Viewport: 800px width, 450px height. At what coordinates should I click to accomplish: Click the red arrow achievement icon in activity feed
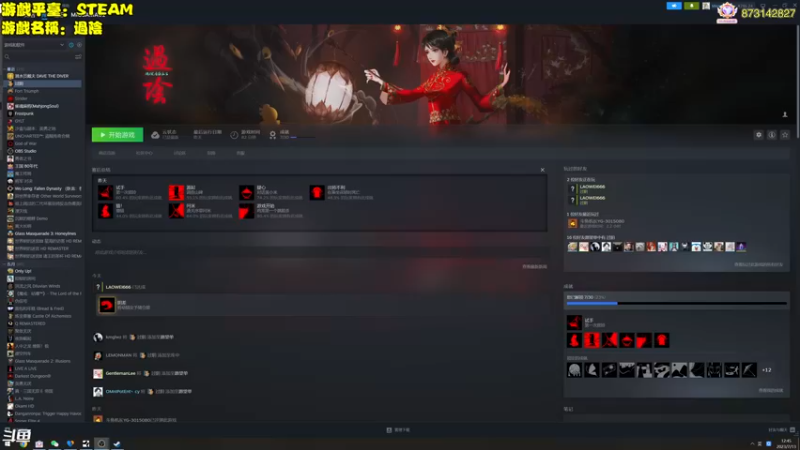pyautogui.click(x=107, y=305)
